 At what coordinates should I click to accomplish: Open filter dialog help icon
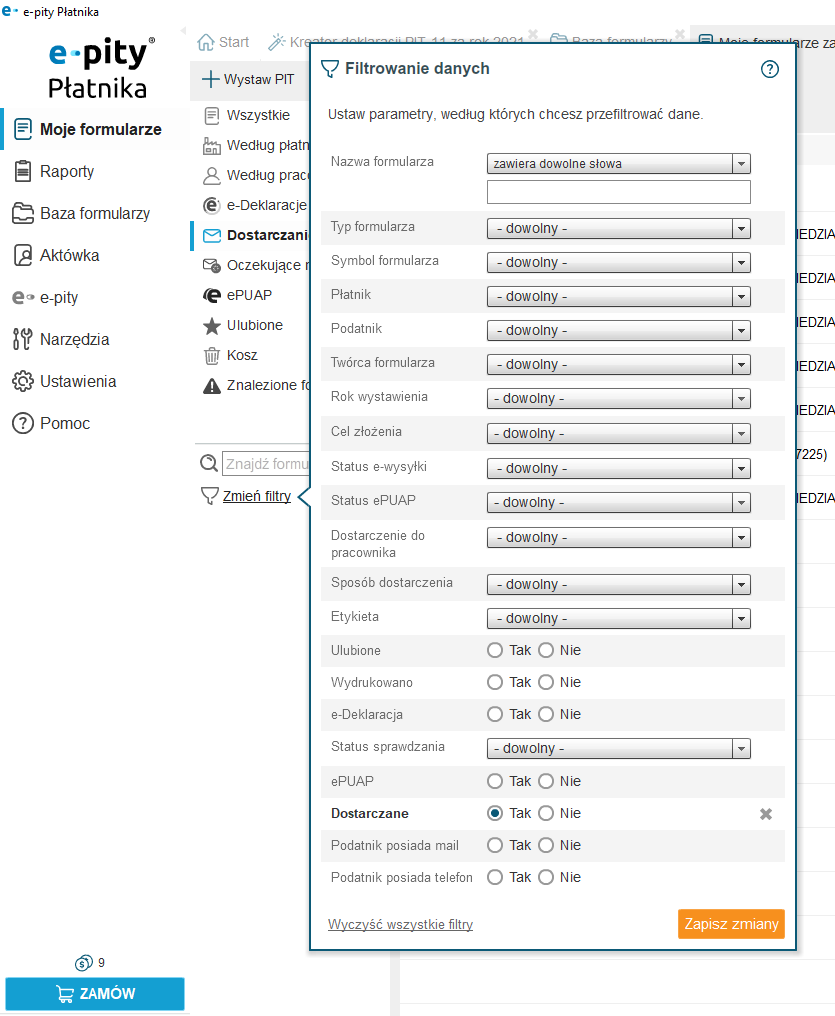770,69
